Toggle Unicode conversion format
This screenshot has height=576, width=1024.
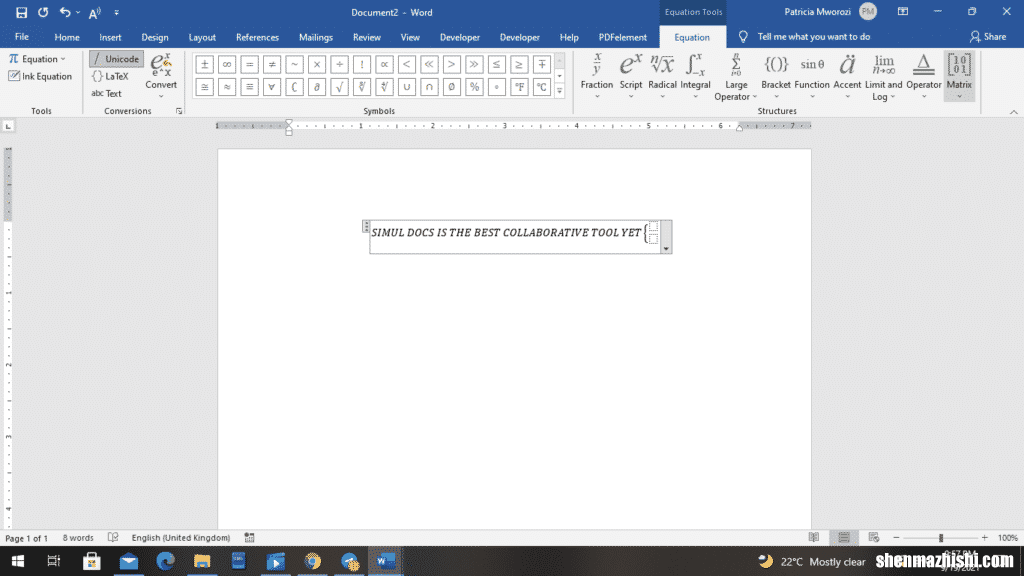click(x=116, y=59)
